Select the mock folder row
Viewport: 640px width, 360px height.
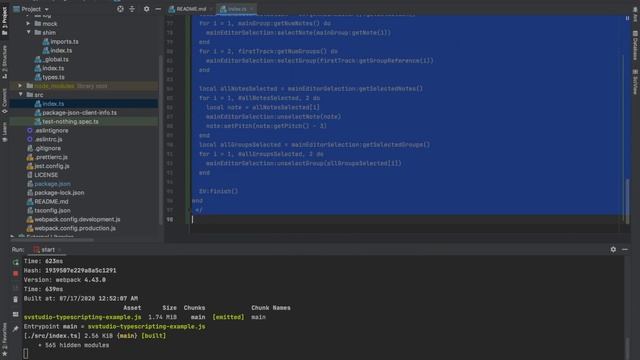(x=84, y=24)
